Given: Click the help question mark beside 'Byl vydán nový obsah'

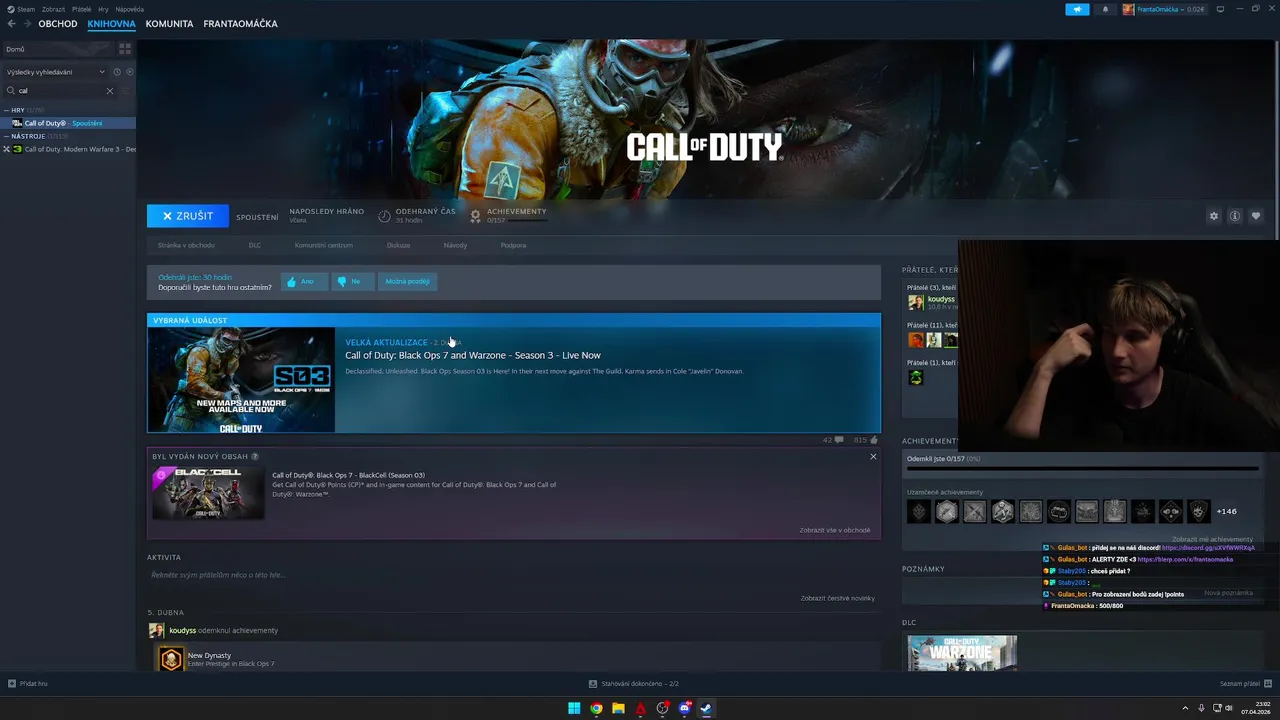Looking at the screenshot, I should click(255, 457).
